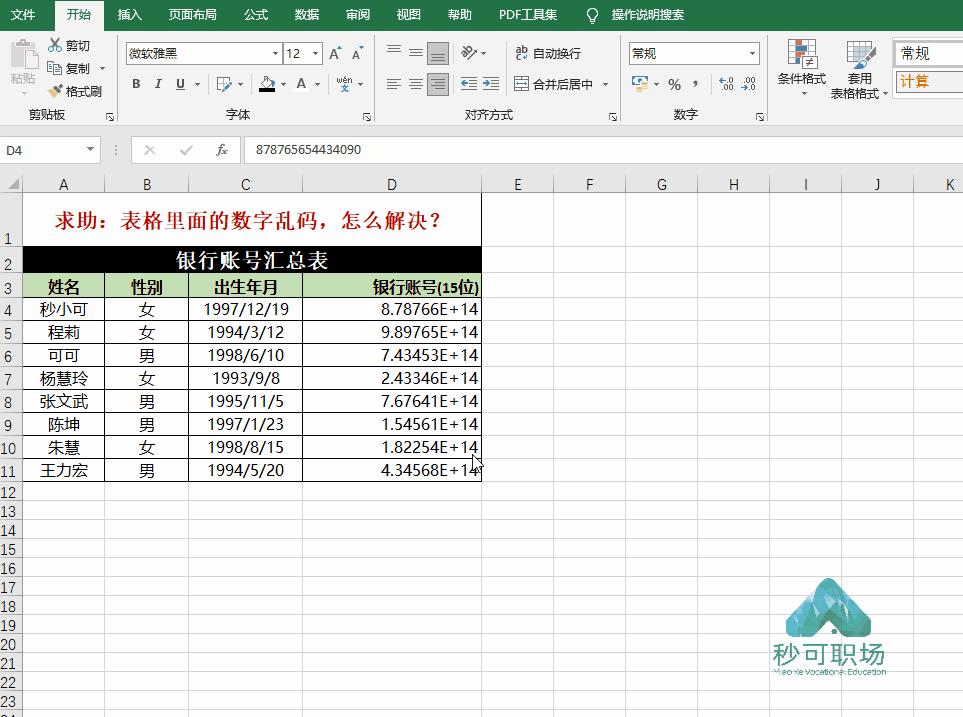Open the font name dropdown
The height and width of the screenshot is (717, 963).
point(273,52)
